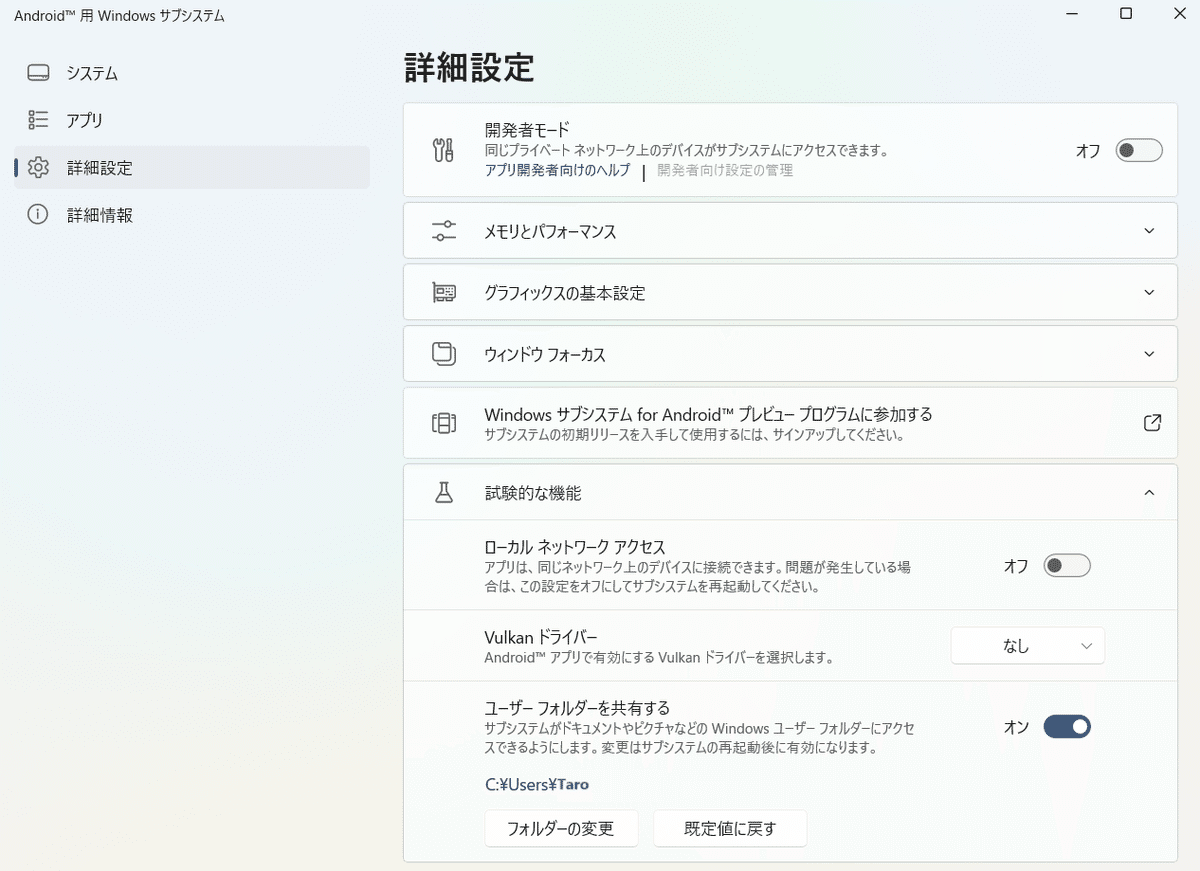Click ユーザー フォルダーを共有する title
The image size is (1200, 871).
(x=577, y=708)
